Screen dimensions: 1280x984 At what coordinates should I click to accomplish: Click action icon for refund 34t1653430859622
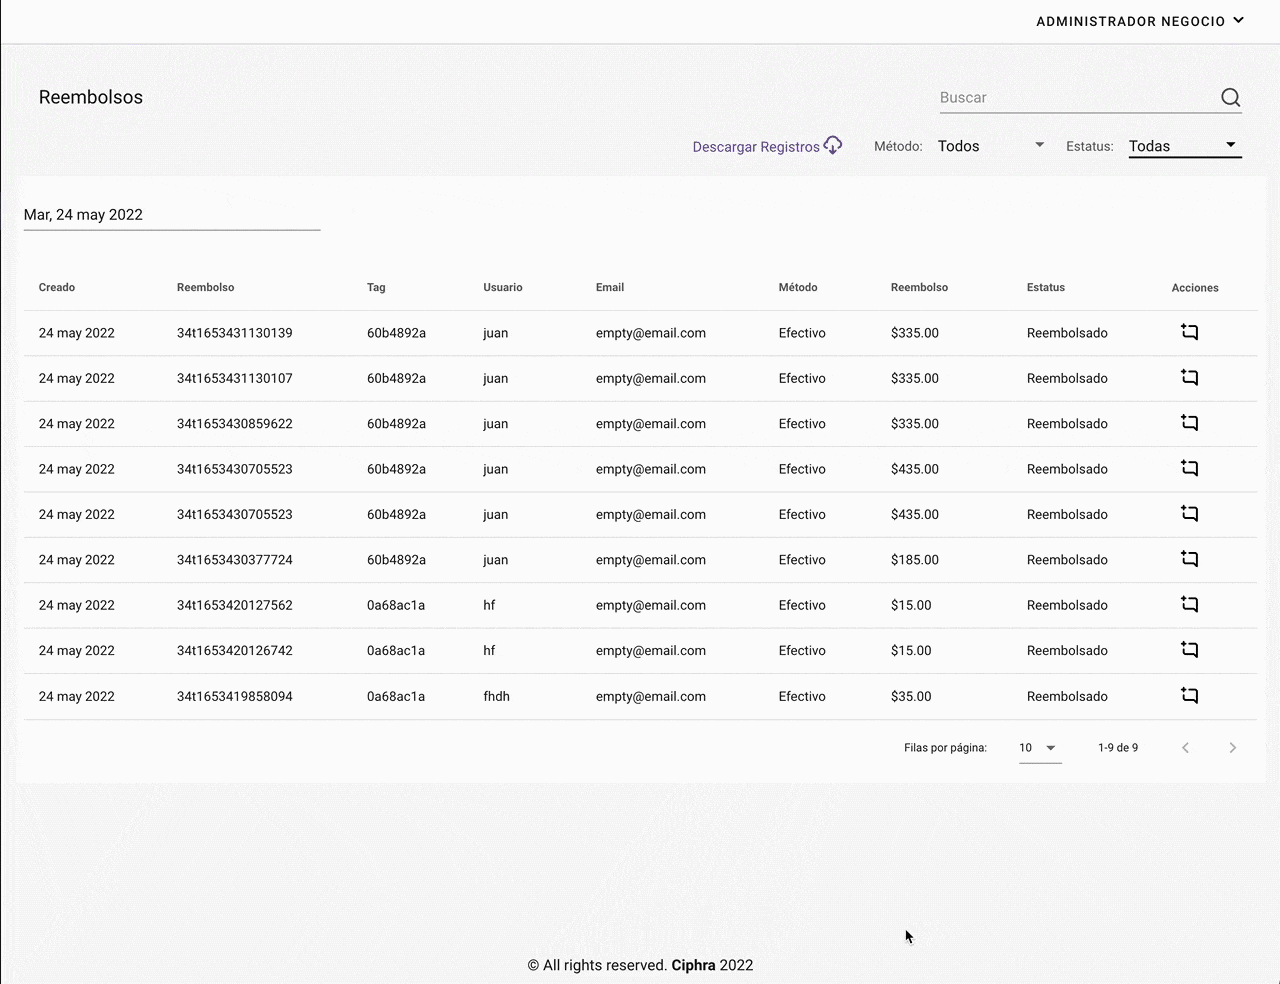(x=1189, y=423)
